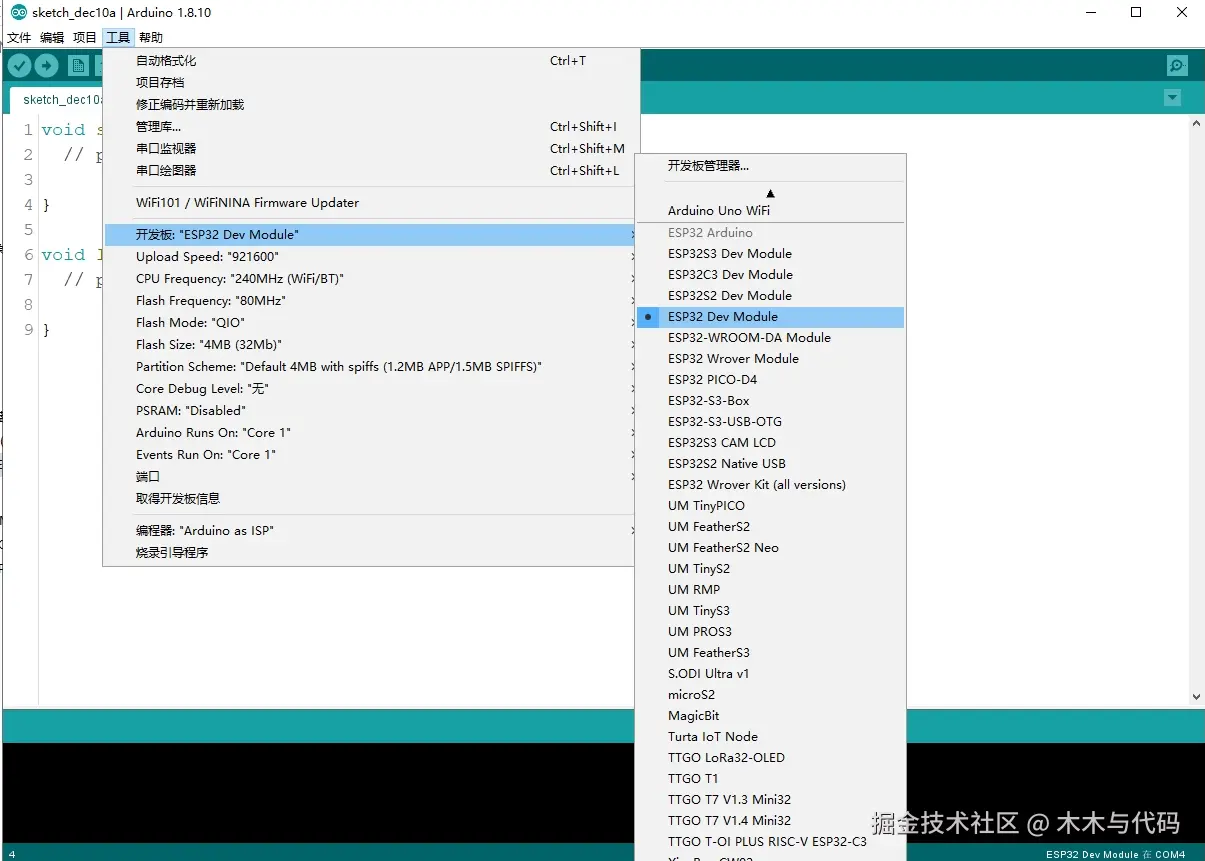Expand Upload Speed: "921600" submenu
The width and height of the screenshot is (1205, 861).
370,257
